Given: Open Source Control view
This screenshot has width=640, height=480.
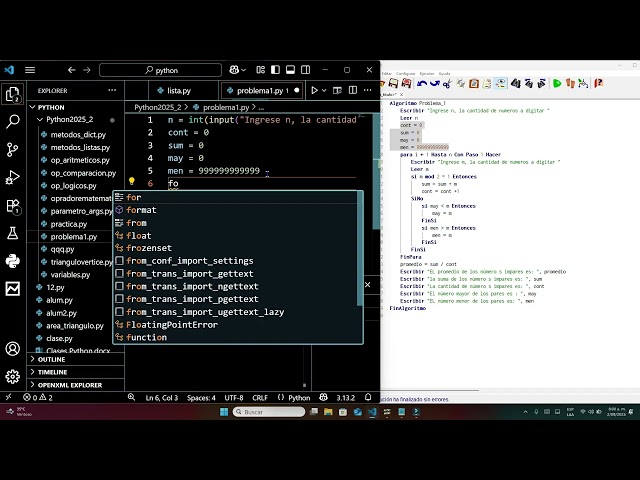Looking at the screenshot, I should pos(13,149).
